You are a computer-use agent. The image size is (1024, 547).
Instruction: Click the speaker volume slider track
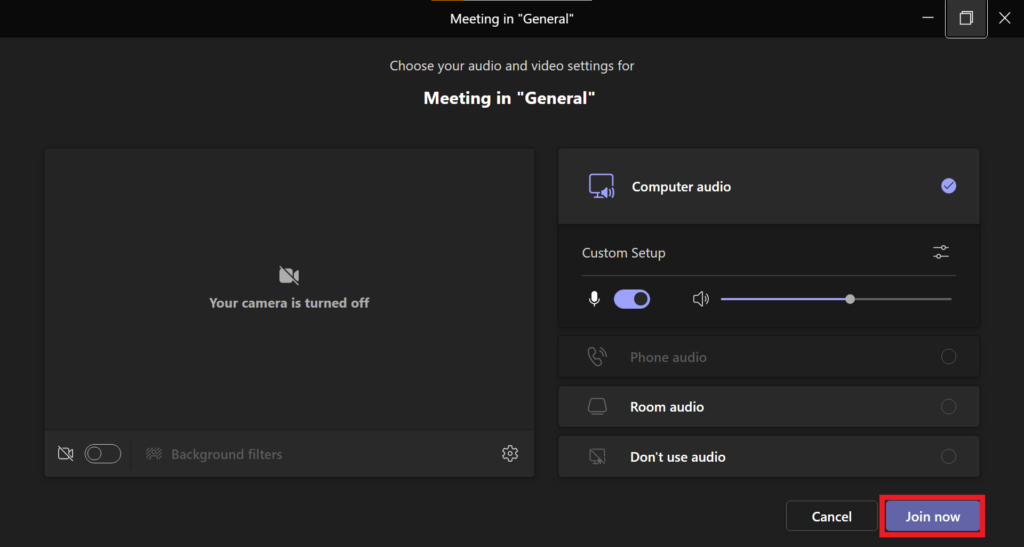pyautogui.click(x=836, y=299)
